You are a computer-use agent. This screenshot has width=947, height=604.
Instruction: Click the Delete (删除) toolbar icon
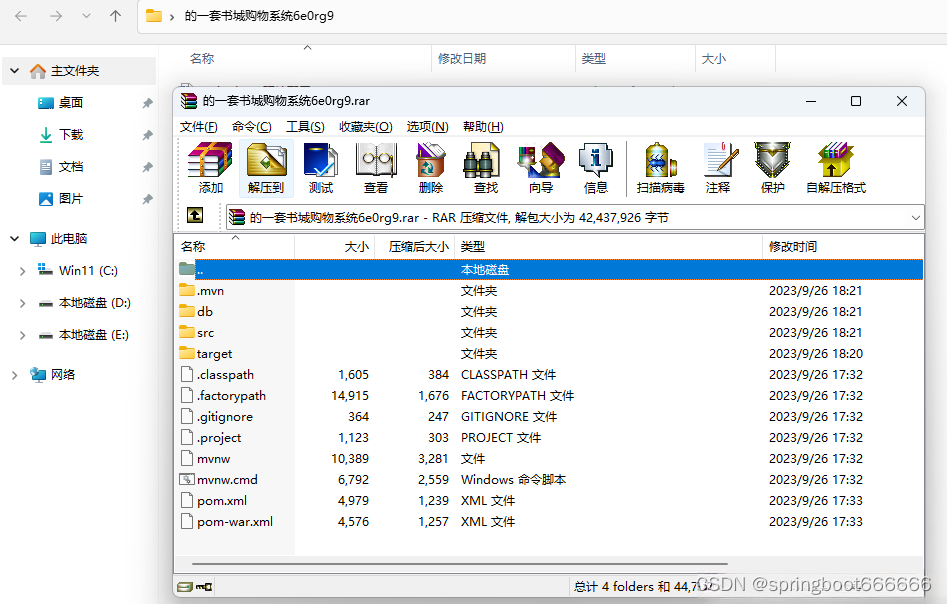pyautogui.click(x=431, y=168)
